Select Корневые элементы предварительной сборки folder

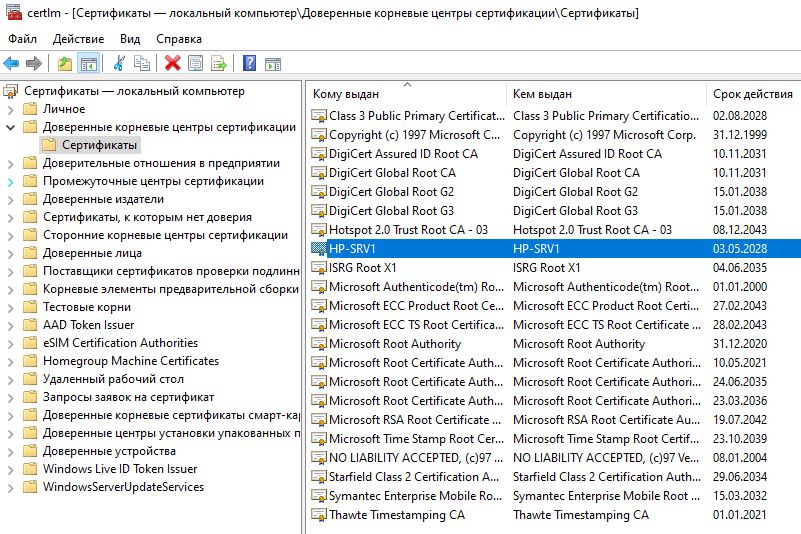coord(171,289)
